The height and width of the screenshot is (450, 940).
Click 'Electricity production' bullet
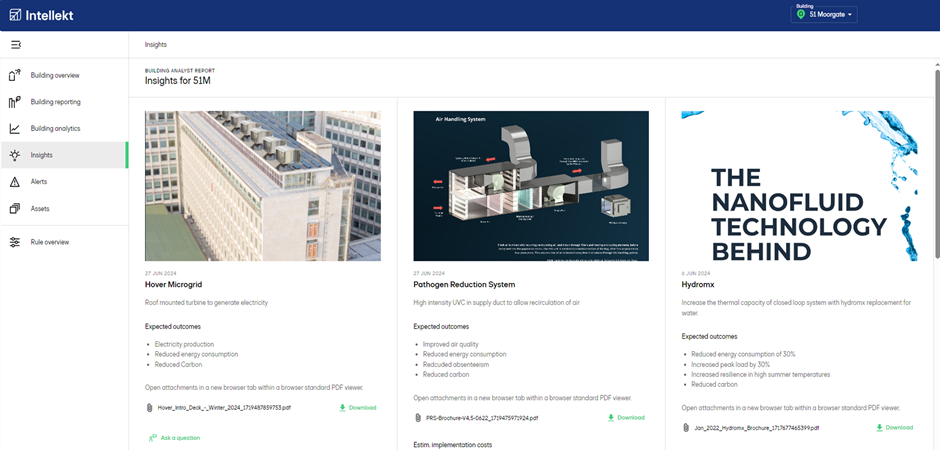click(184, 345)
